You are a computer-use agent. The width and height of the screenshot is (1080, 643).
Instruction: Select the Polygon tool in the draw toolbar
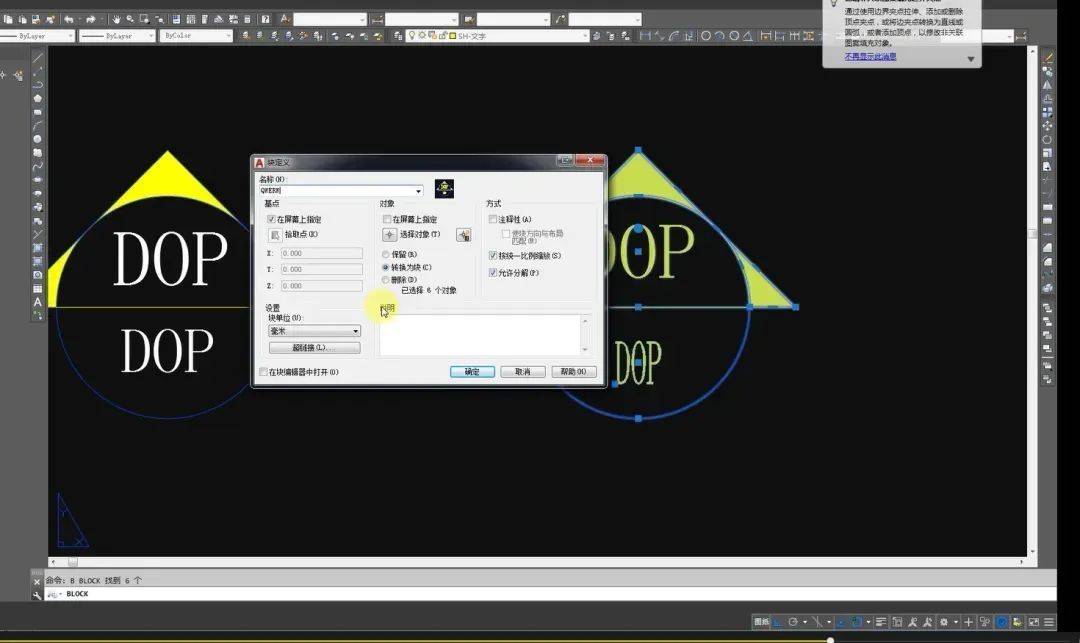[x=37, y=98]
